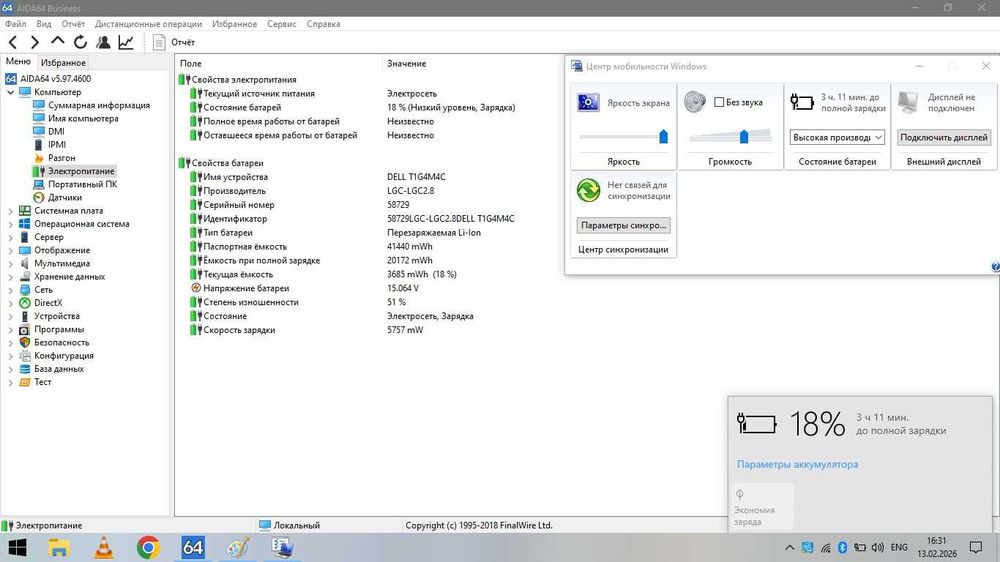The width and height of the screenshot is (1000, 562).
Task: Click the sync center green icon
Action: point(588,190)
